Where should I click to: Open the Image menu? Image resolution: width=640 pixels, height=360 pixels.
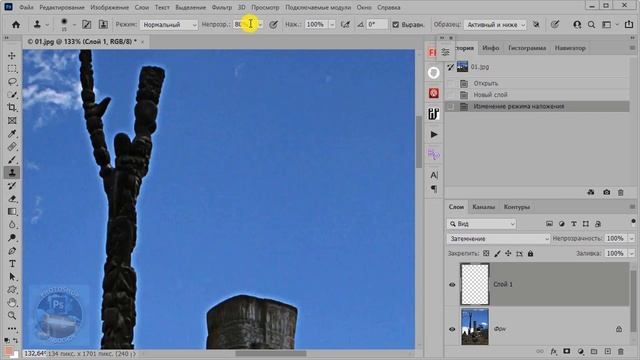[109, 7]
